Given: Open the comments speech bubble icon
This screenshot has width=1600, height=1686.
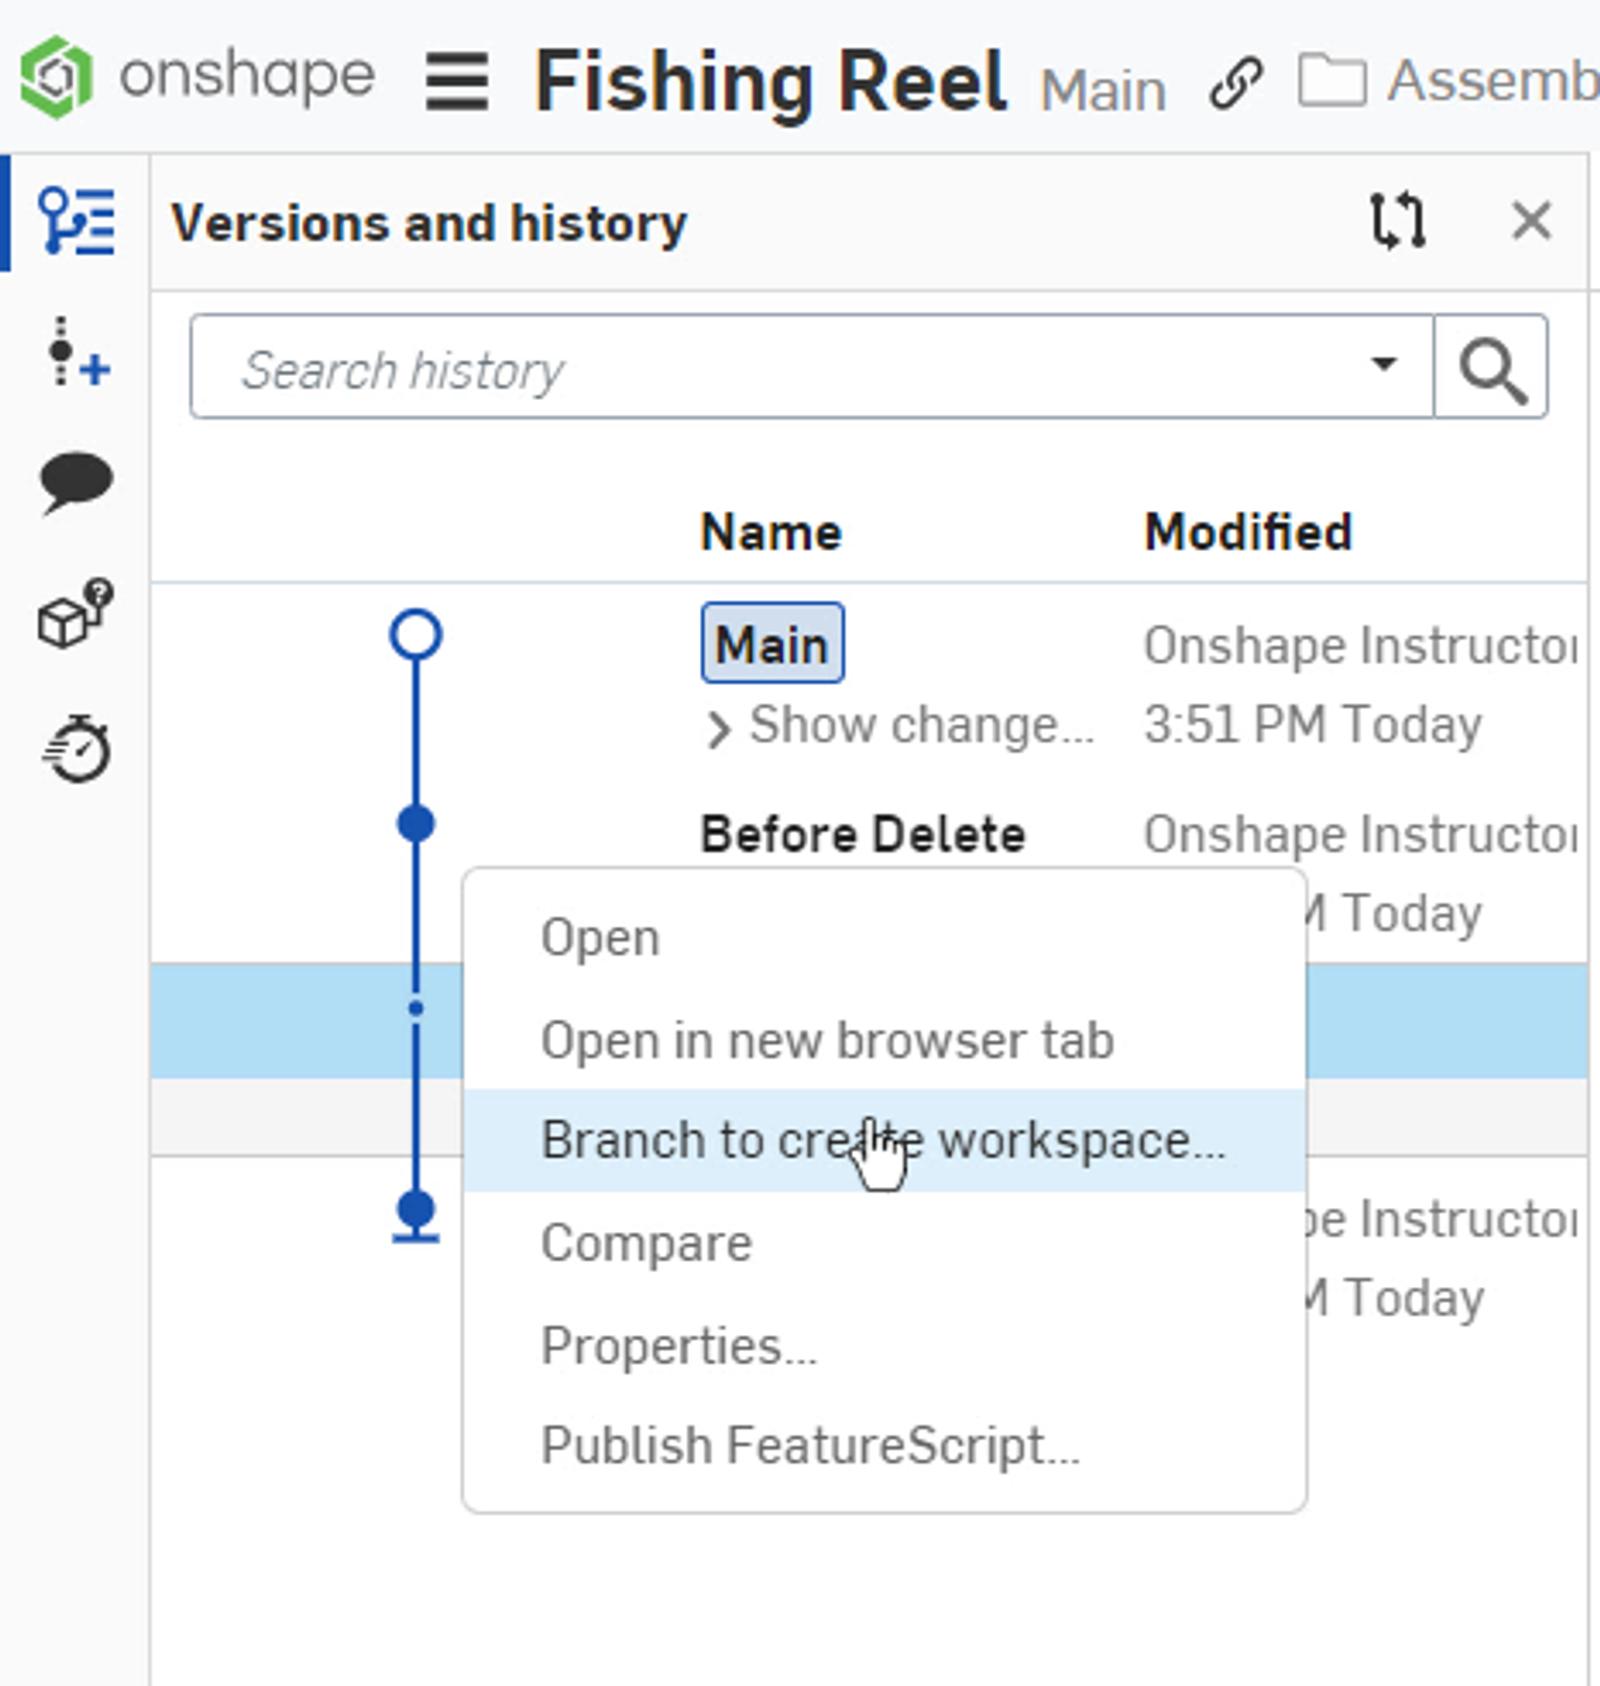Looking at the screenshot, I should point(77,483).
